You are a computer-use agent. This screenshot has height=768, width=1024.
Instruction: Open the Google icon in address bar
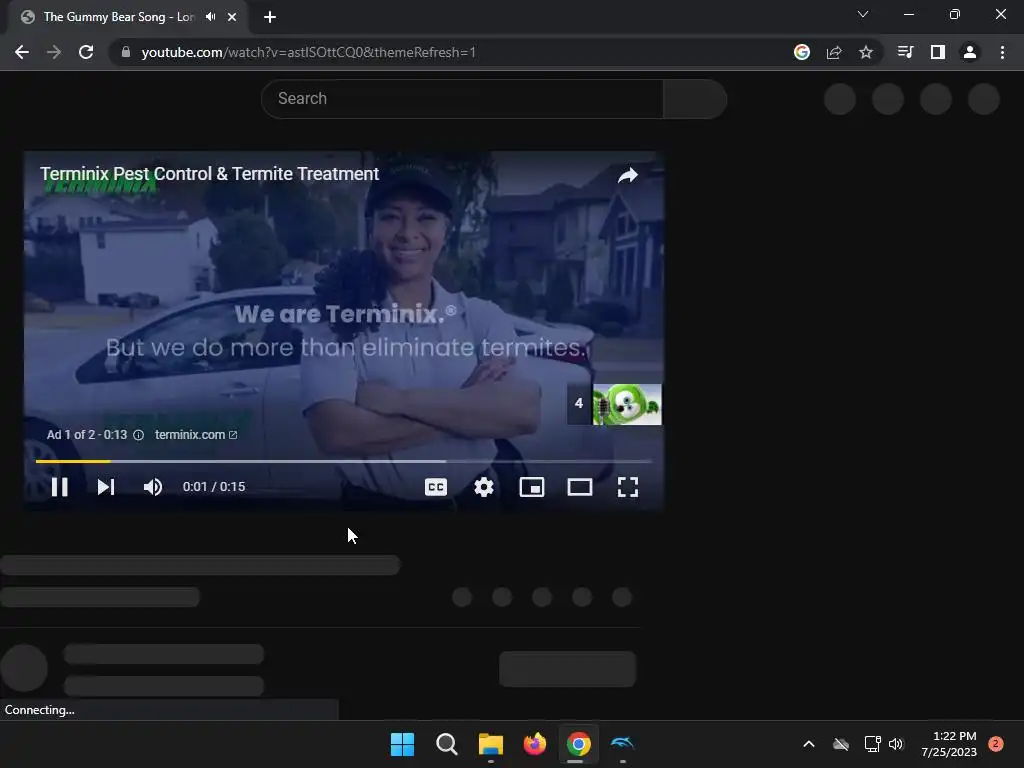(802, 52)
